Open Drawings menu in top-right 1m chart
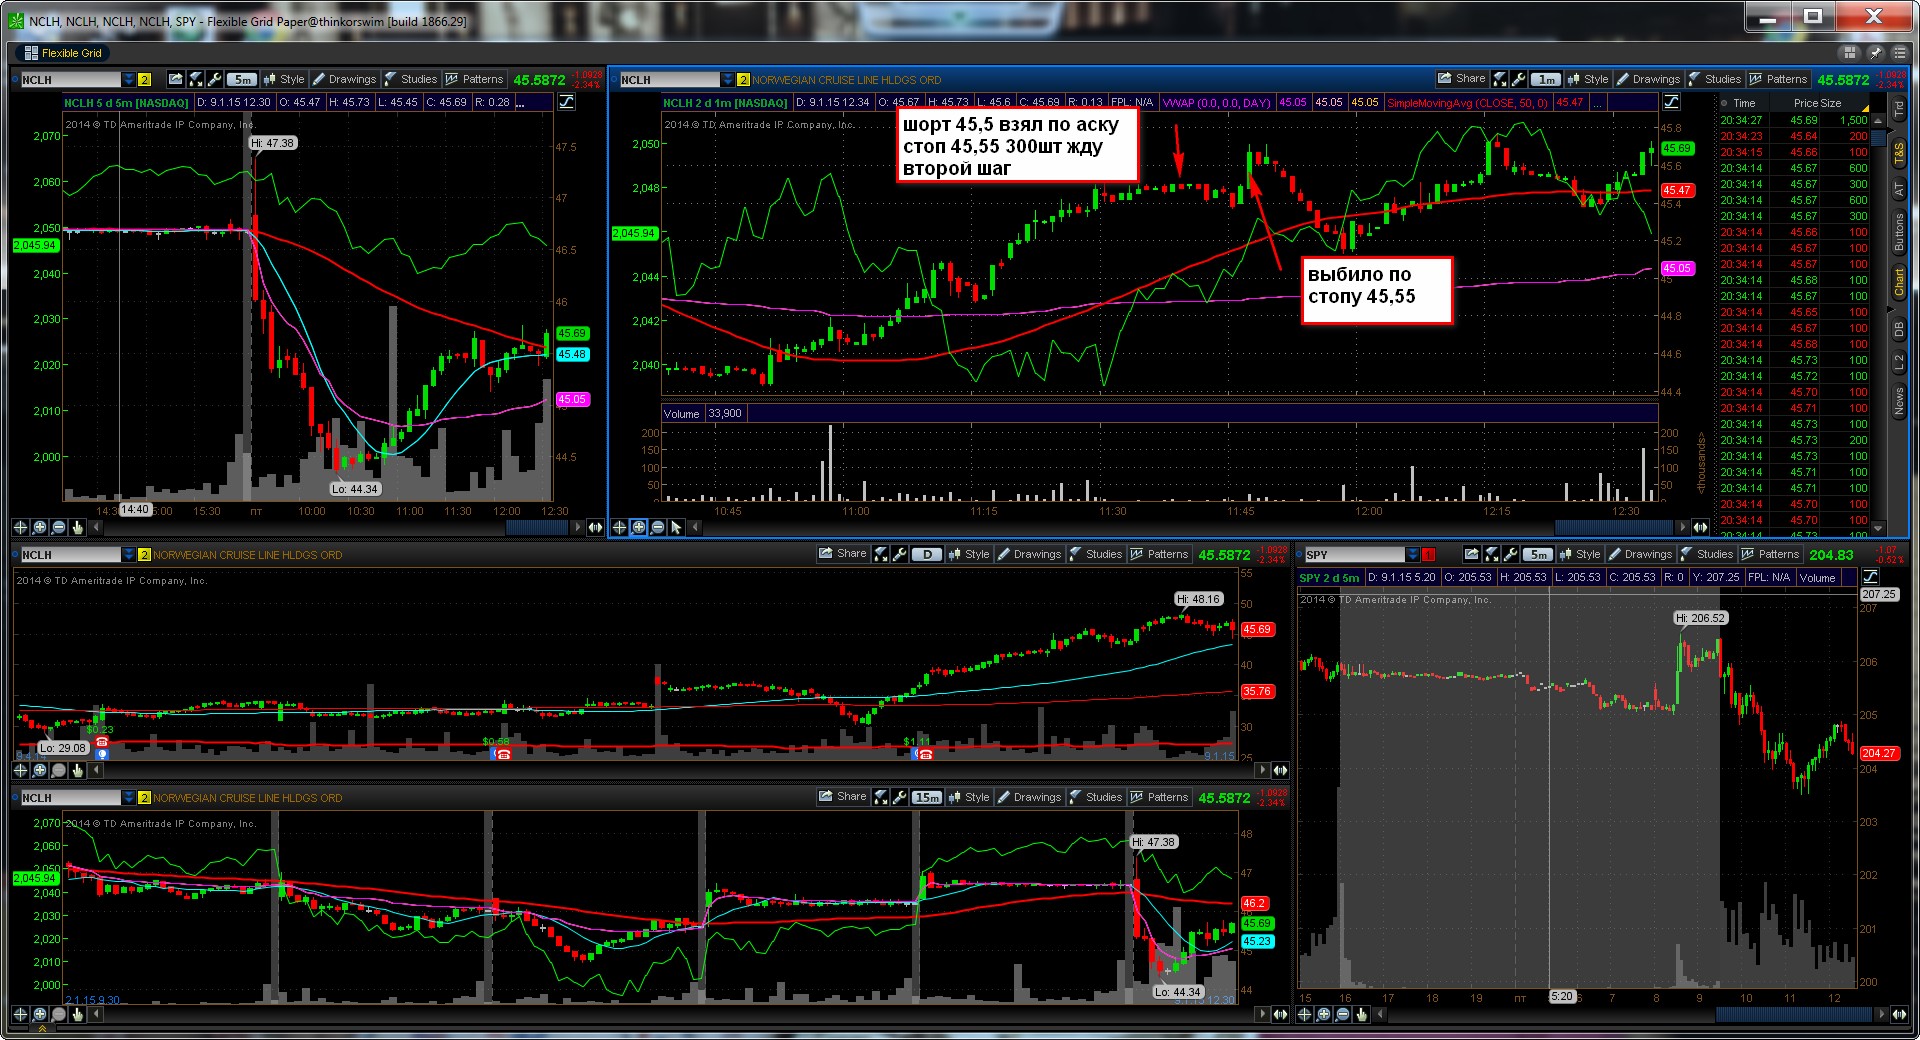 1648,79
